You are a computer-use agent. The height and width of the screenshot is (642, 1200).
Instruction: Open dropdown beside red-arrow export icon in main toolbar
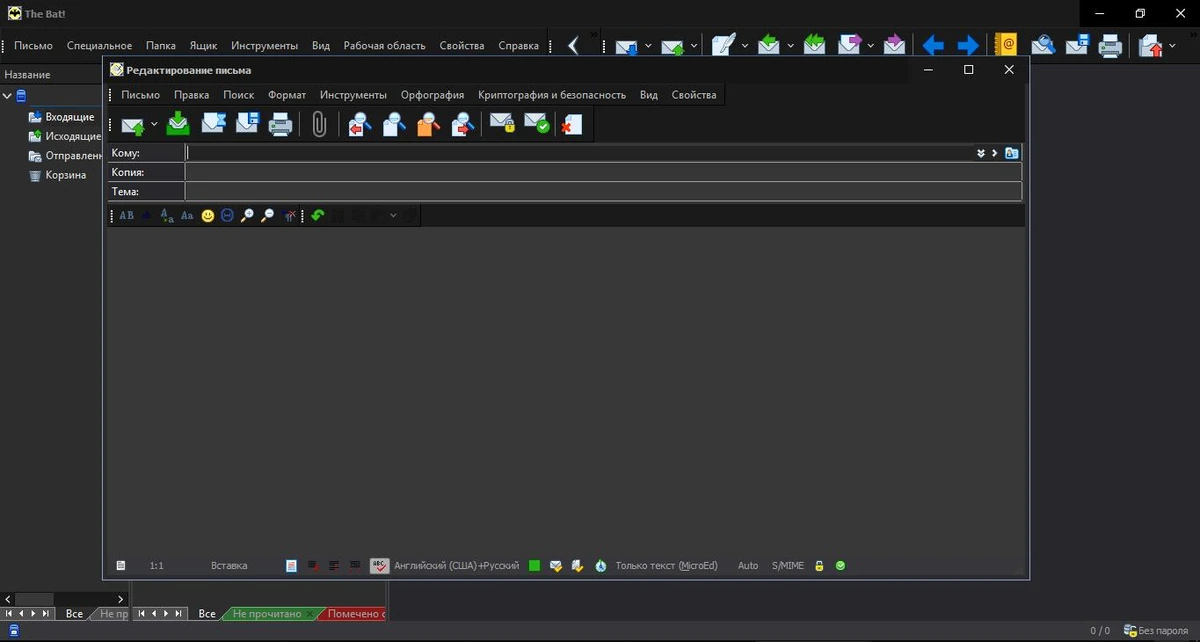pyautogui.click(x=1172, y=45)
